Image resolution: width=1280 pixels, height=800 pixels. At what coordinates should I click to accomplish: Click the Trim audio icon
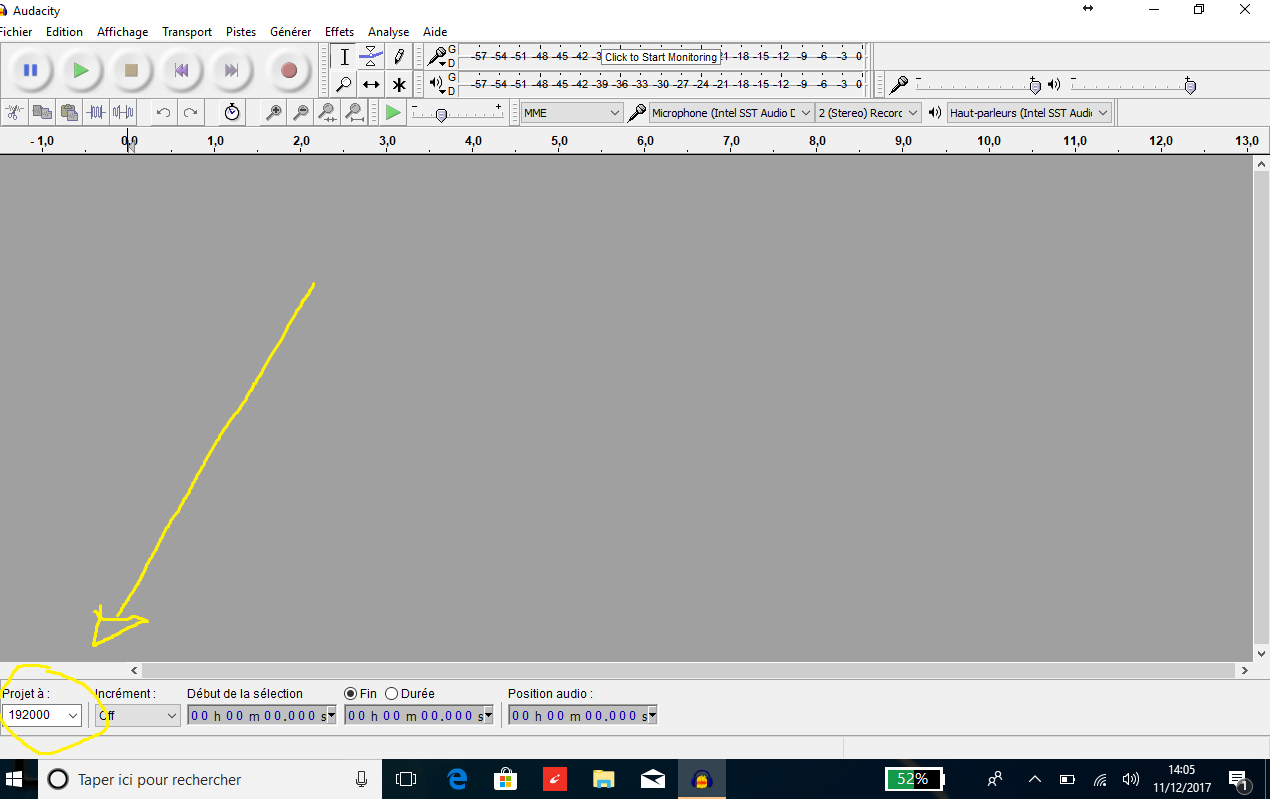click(96, 113)
